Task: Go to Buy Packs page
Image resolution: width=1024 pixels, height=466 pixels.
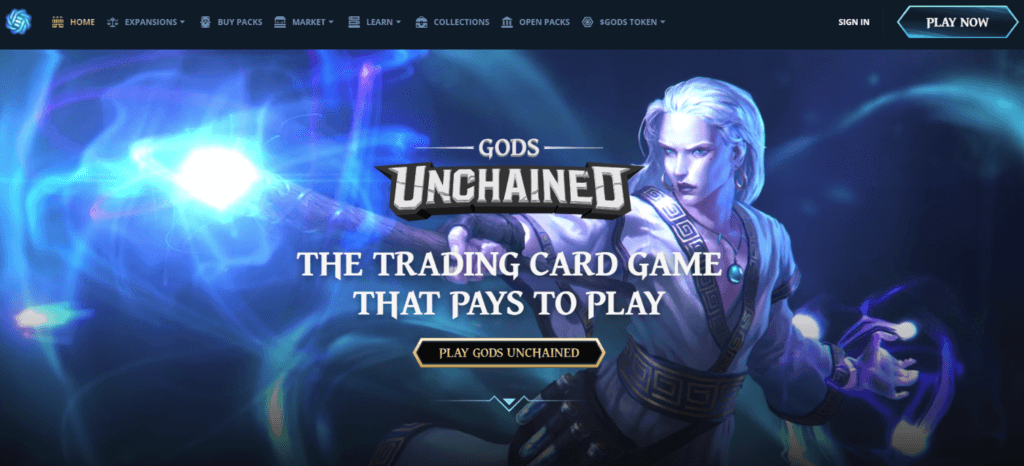Action: (240, 22)
